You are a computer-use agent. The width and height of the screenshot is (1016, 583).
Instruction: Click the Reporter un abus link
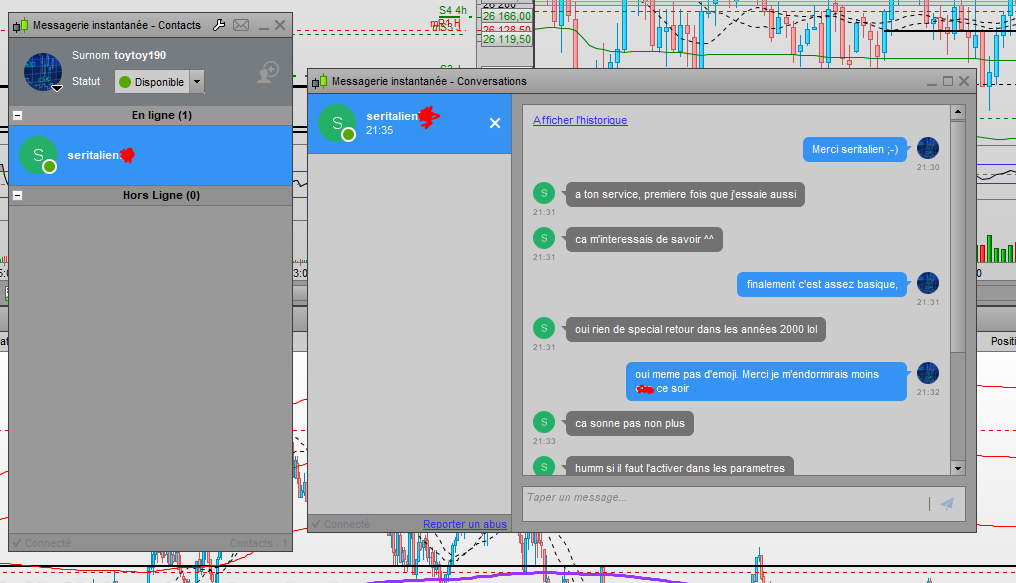coord(464,524)
